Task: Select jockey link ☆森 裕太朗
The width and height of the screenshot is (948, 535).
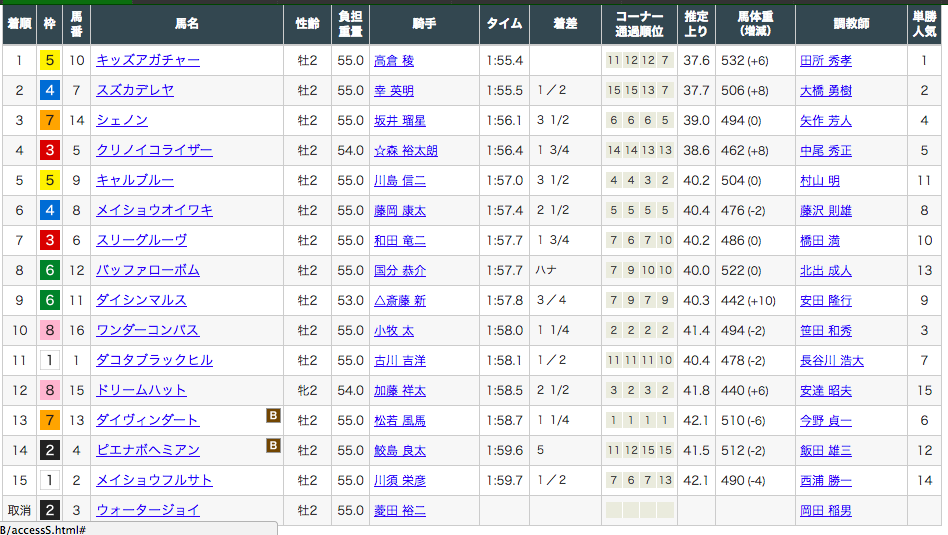Action: tap(406, 151)
